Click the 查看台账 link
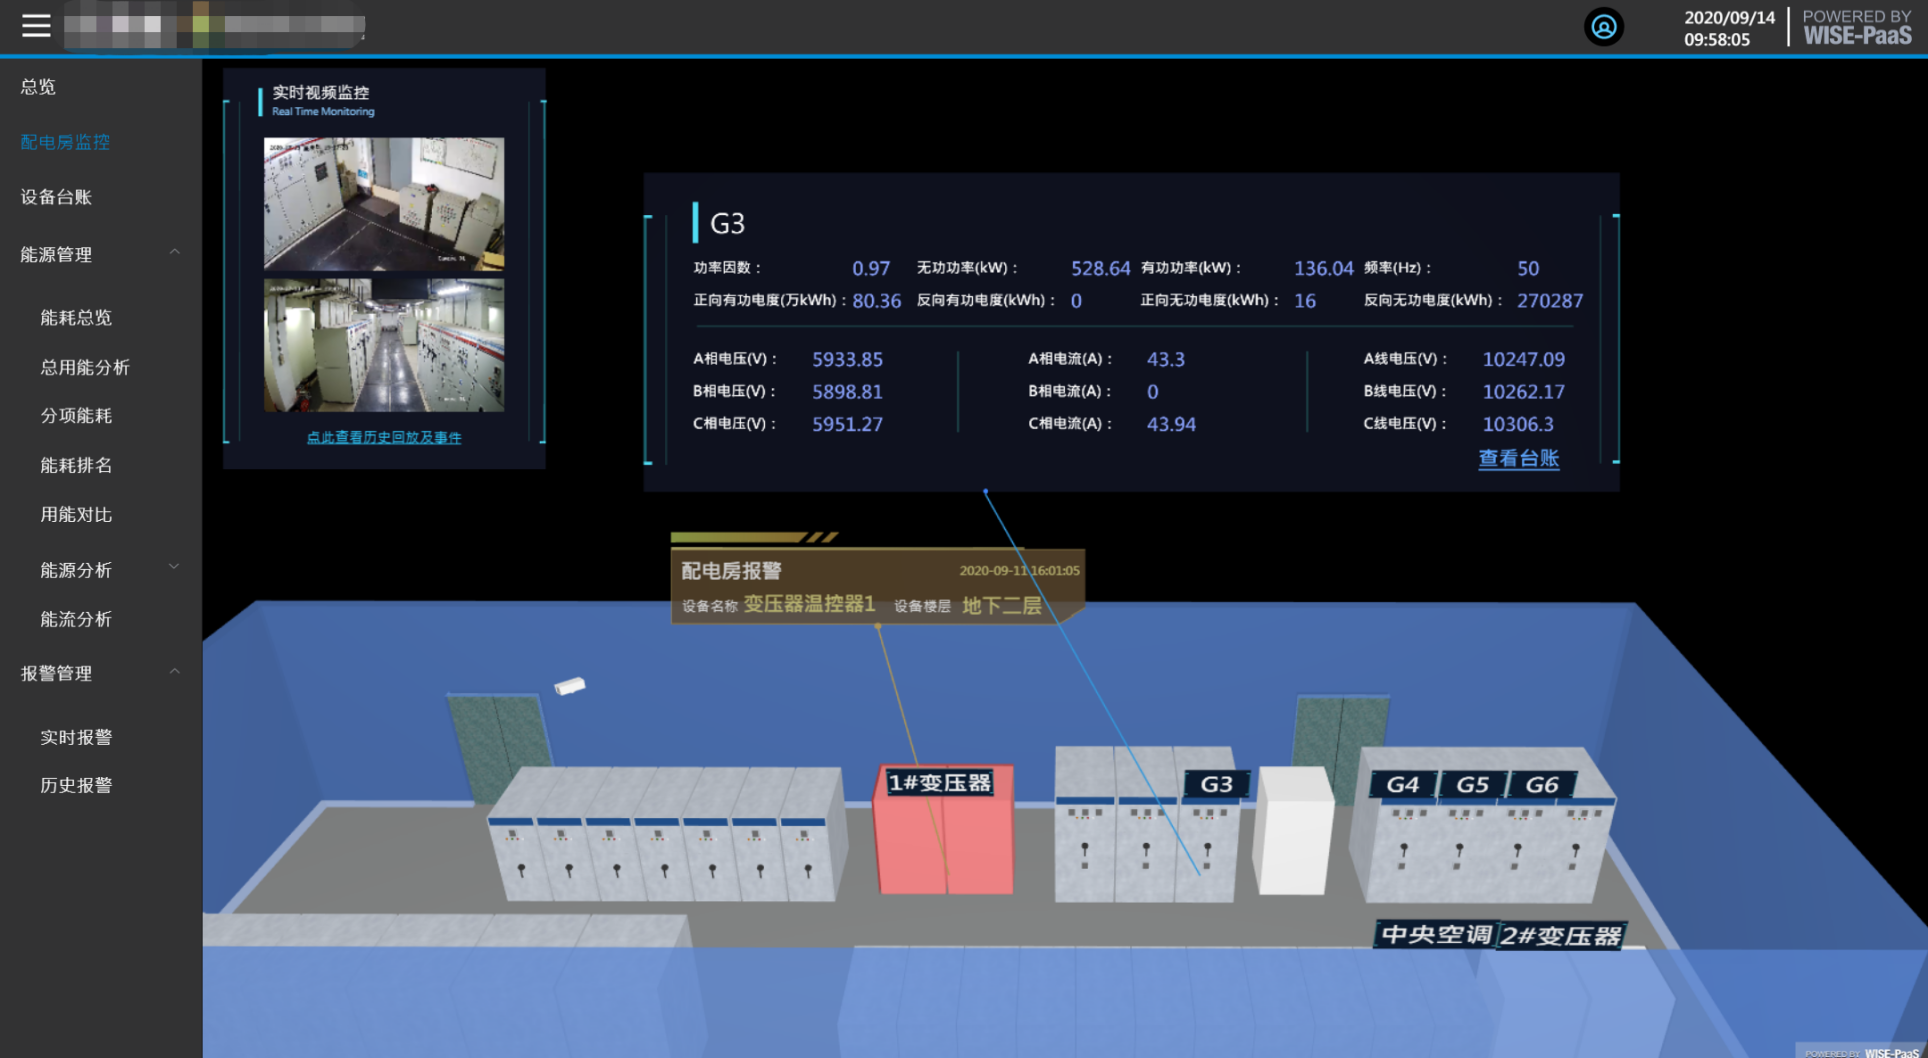The image size is (1928, 1058). 1518,459
